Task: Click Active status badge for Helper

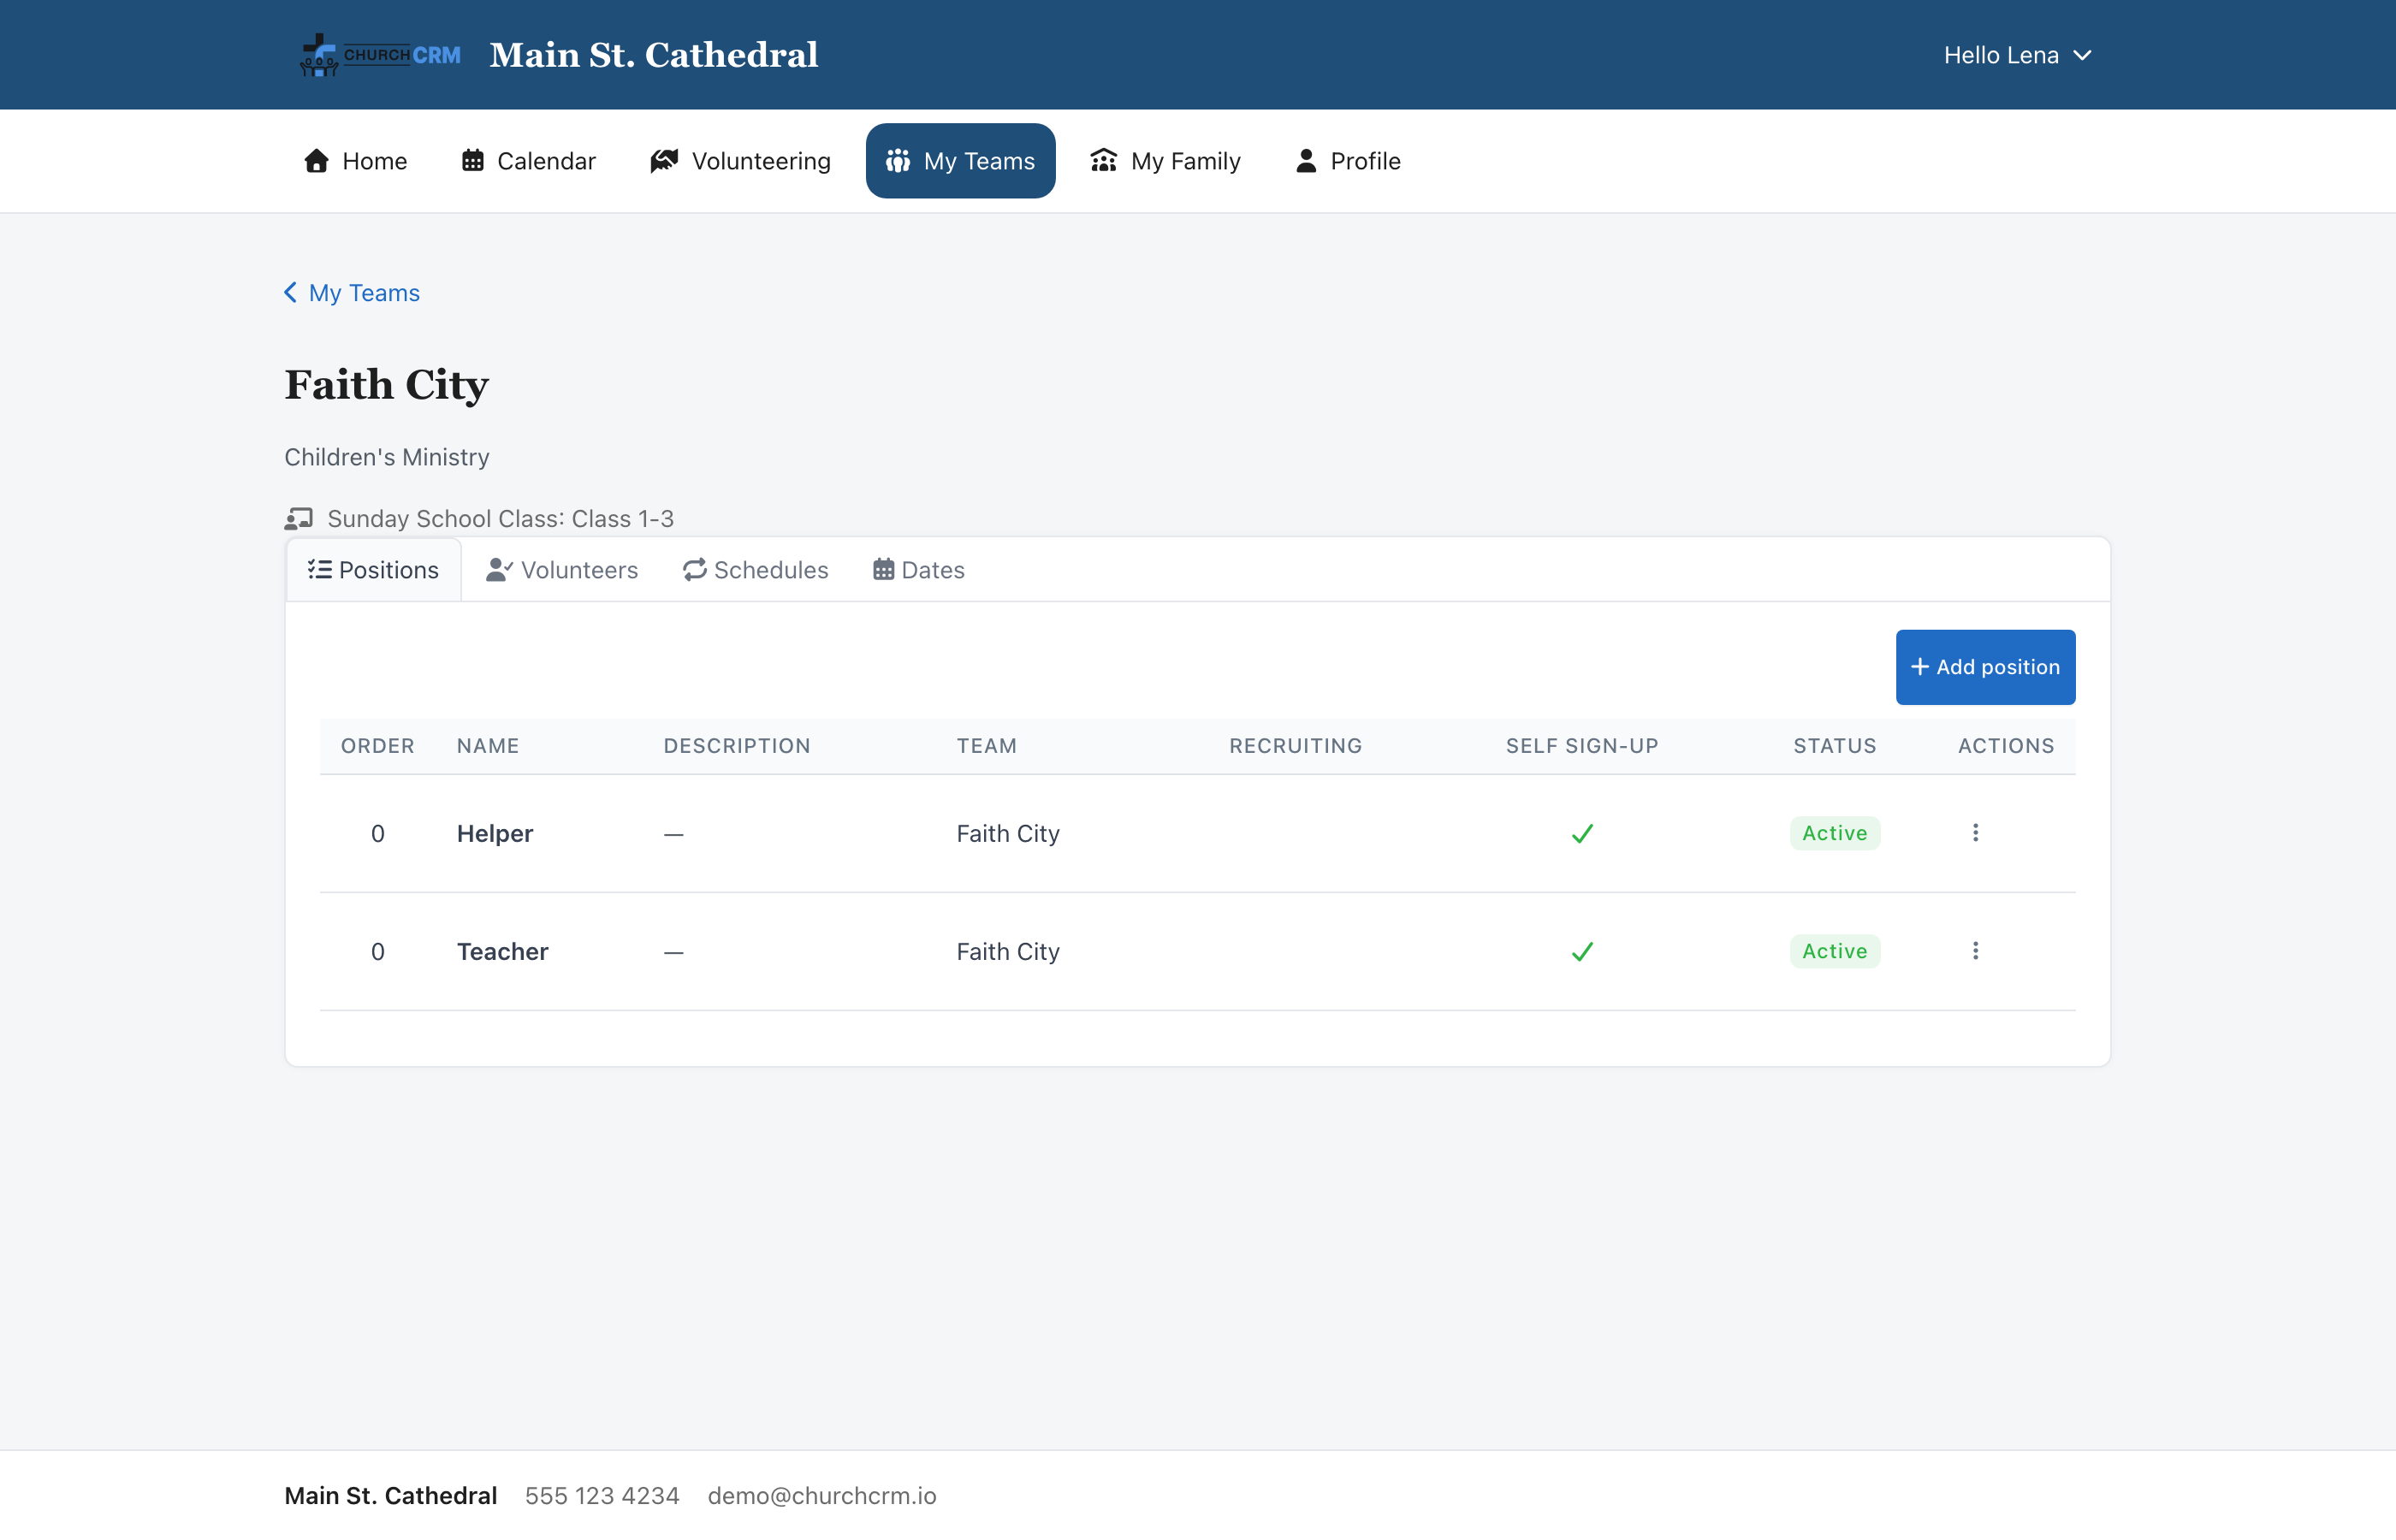Action: (x=1834, y=833)
